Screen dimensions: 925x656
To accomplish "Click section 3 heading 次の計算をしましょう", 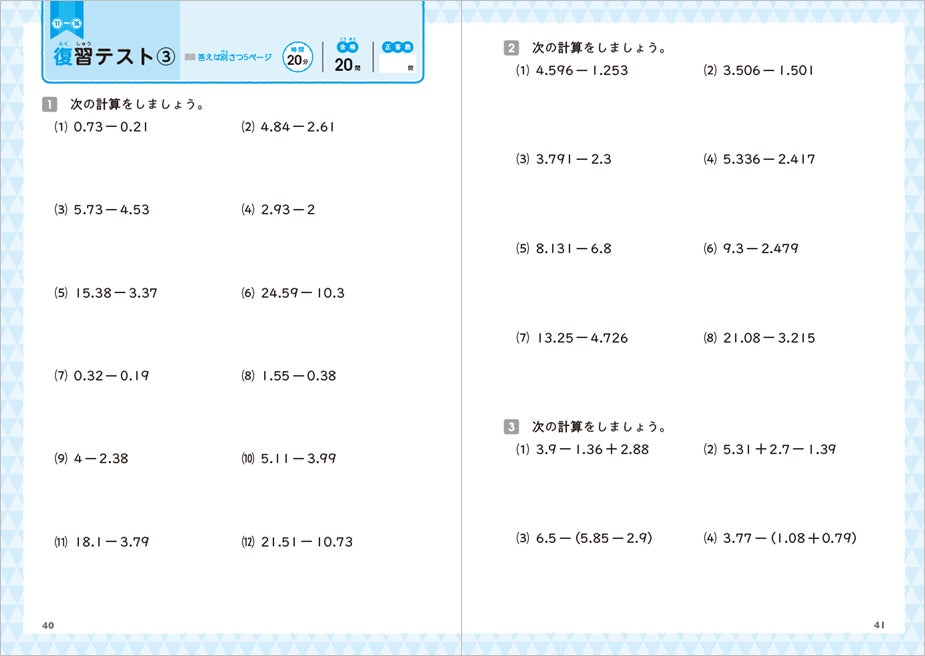I will (599, 427).
